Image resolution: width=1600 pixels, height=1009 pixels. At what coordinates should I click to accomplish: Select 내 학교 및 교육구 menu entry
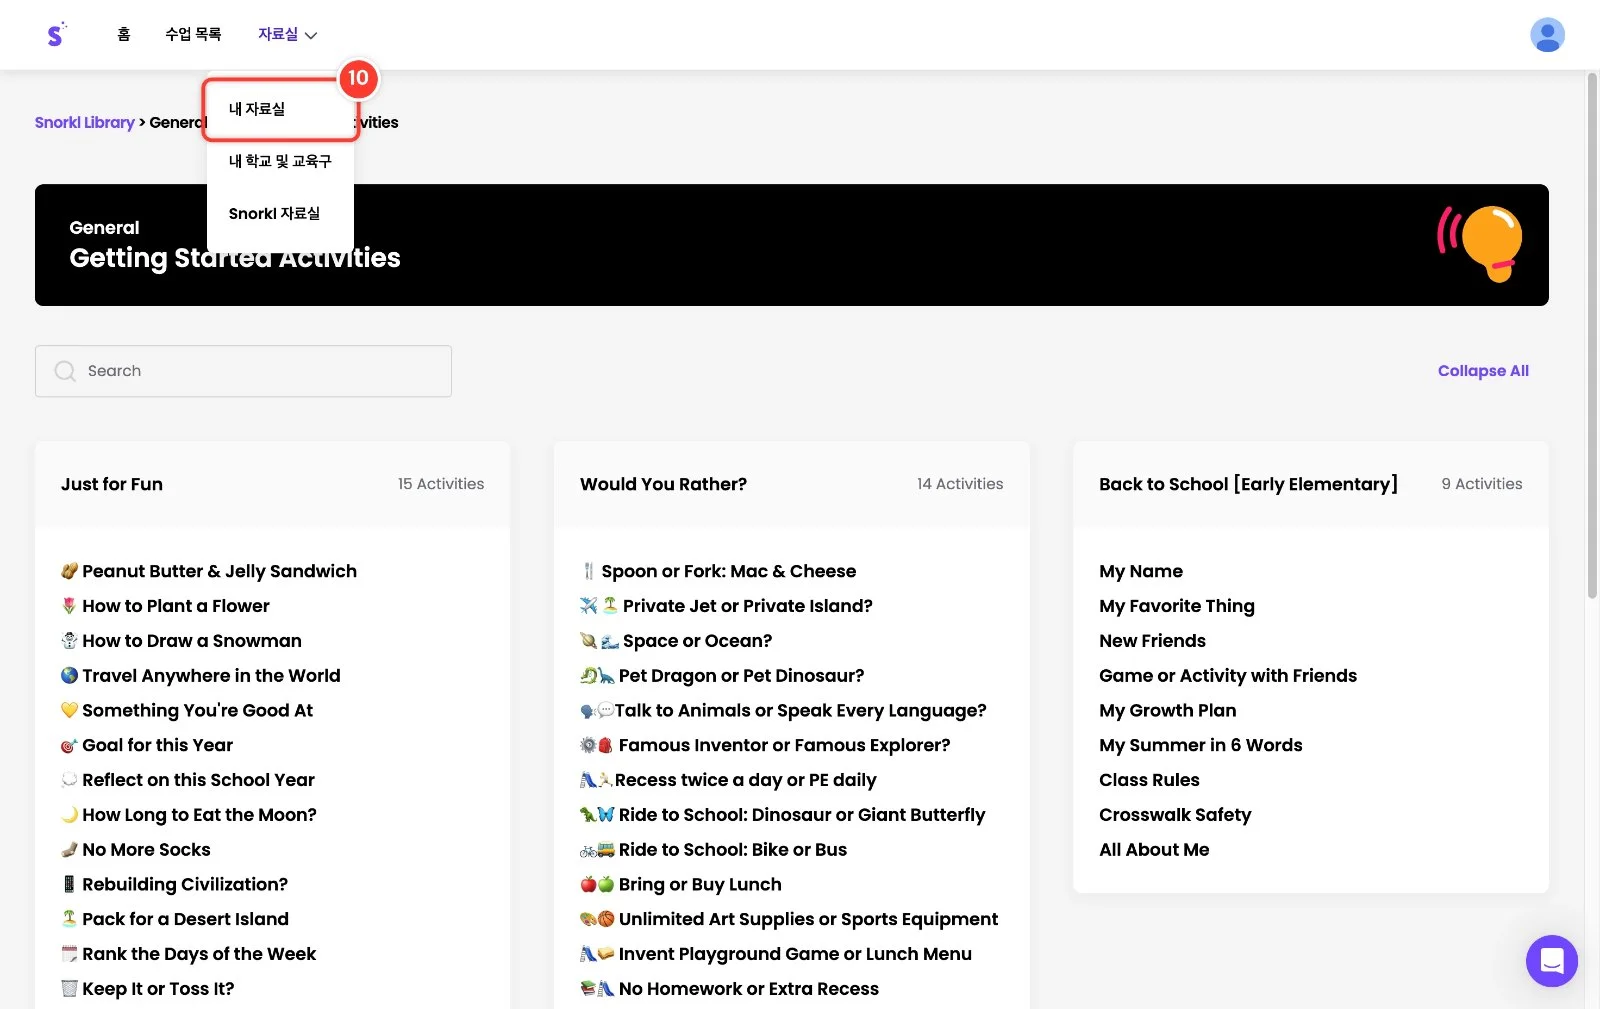point(280,161)
